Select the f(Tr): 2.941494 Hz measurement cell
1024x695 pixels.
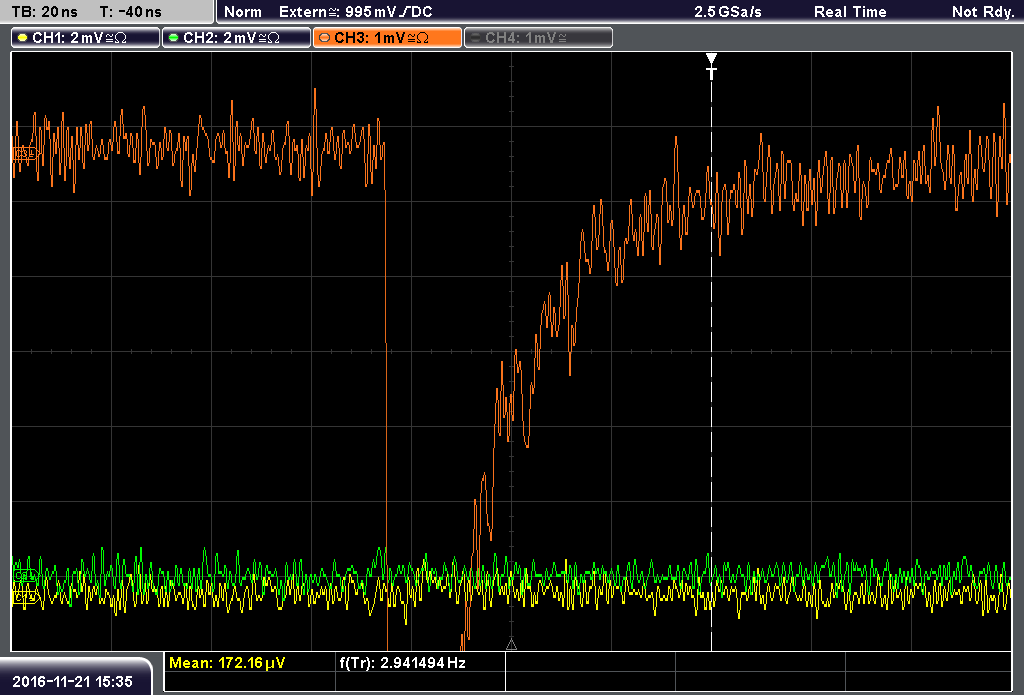(421, 663)
